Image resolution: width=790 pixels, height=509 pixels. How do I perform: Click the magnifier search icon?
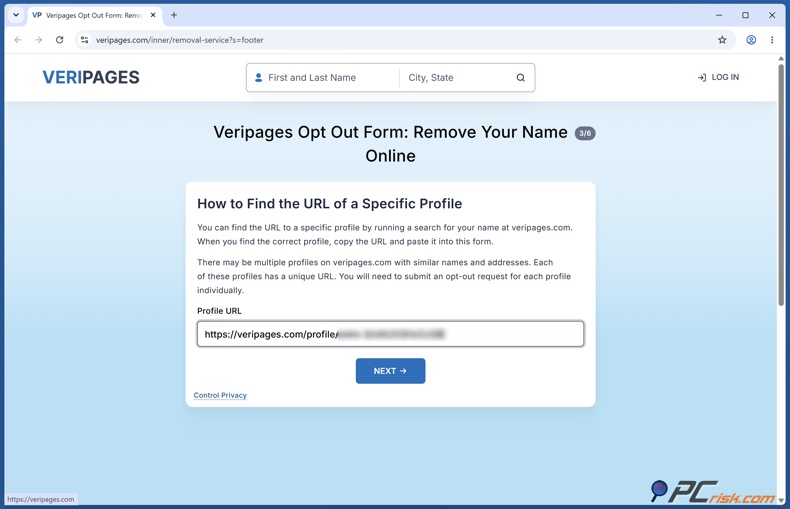point(520,78)
